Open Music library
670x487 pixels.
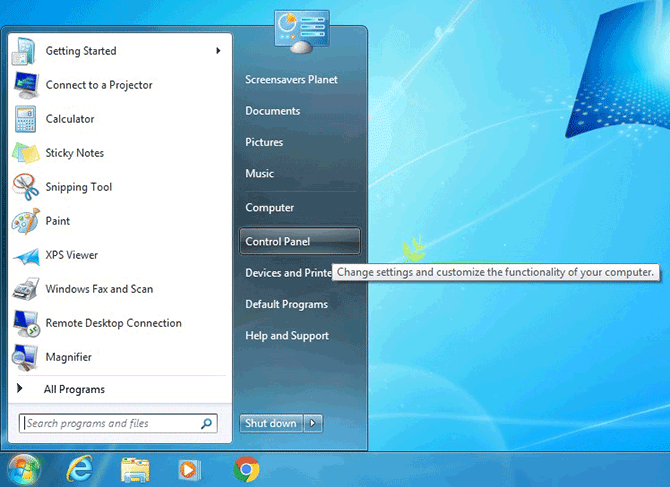click(x=259, y=173)
